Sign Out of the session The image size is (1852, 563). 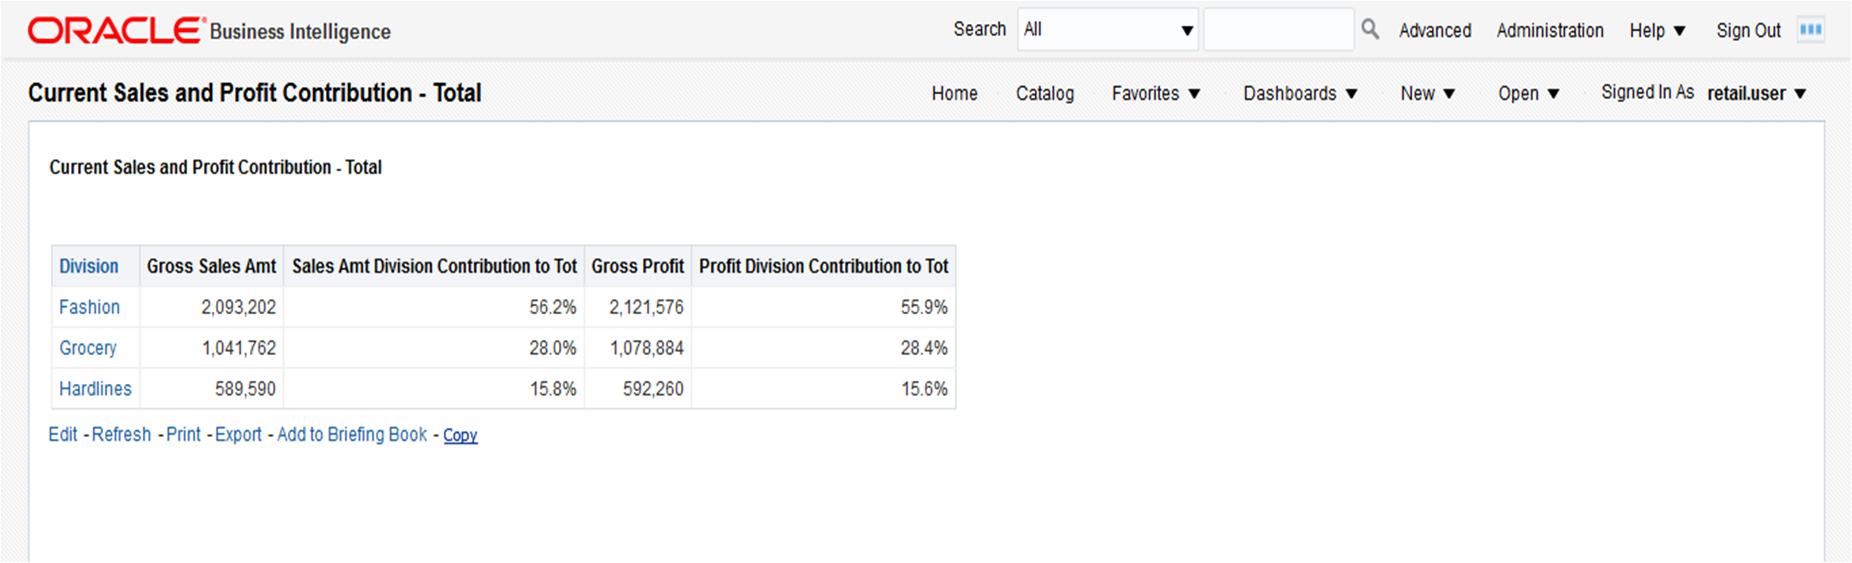click(1748, 31)
